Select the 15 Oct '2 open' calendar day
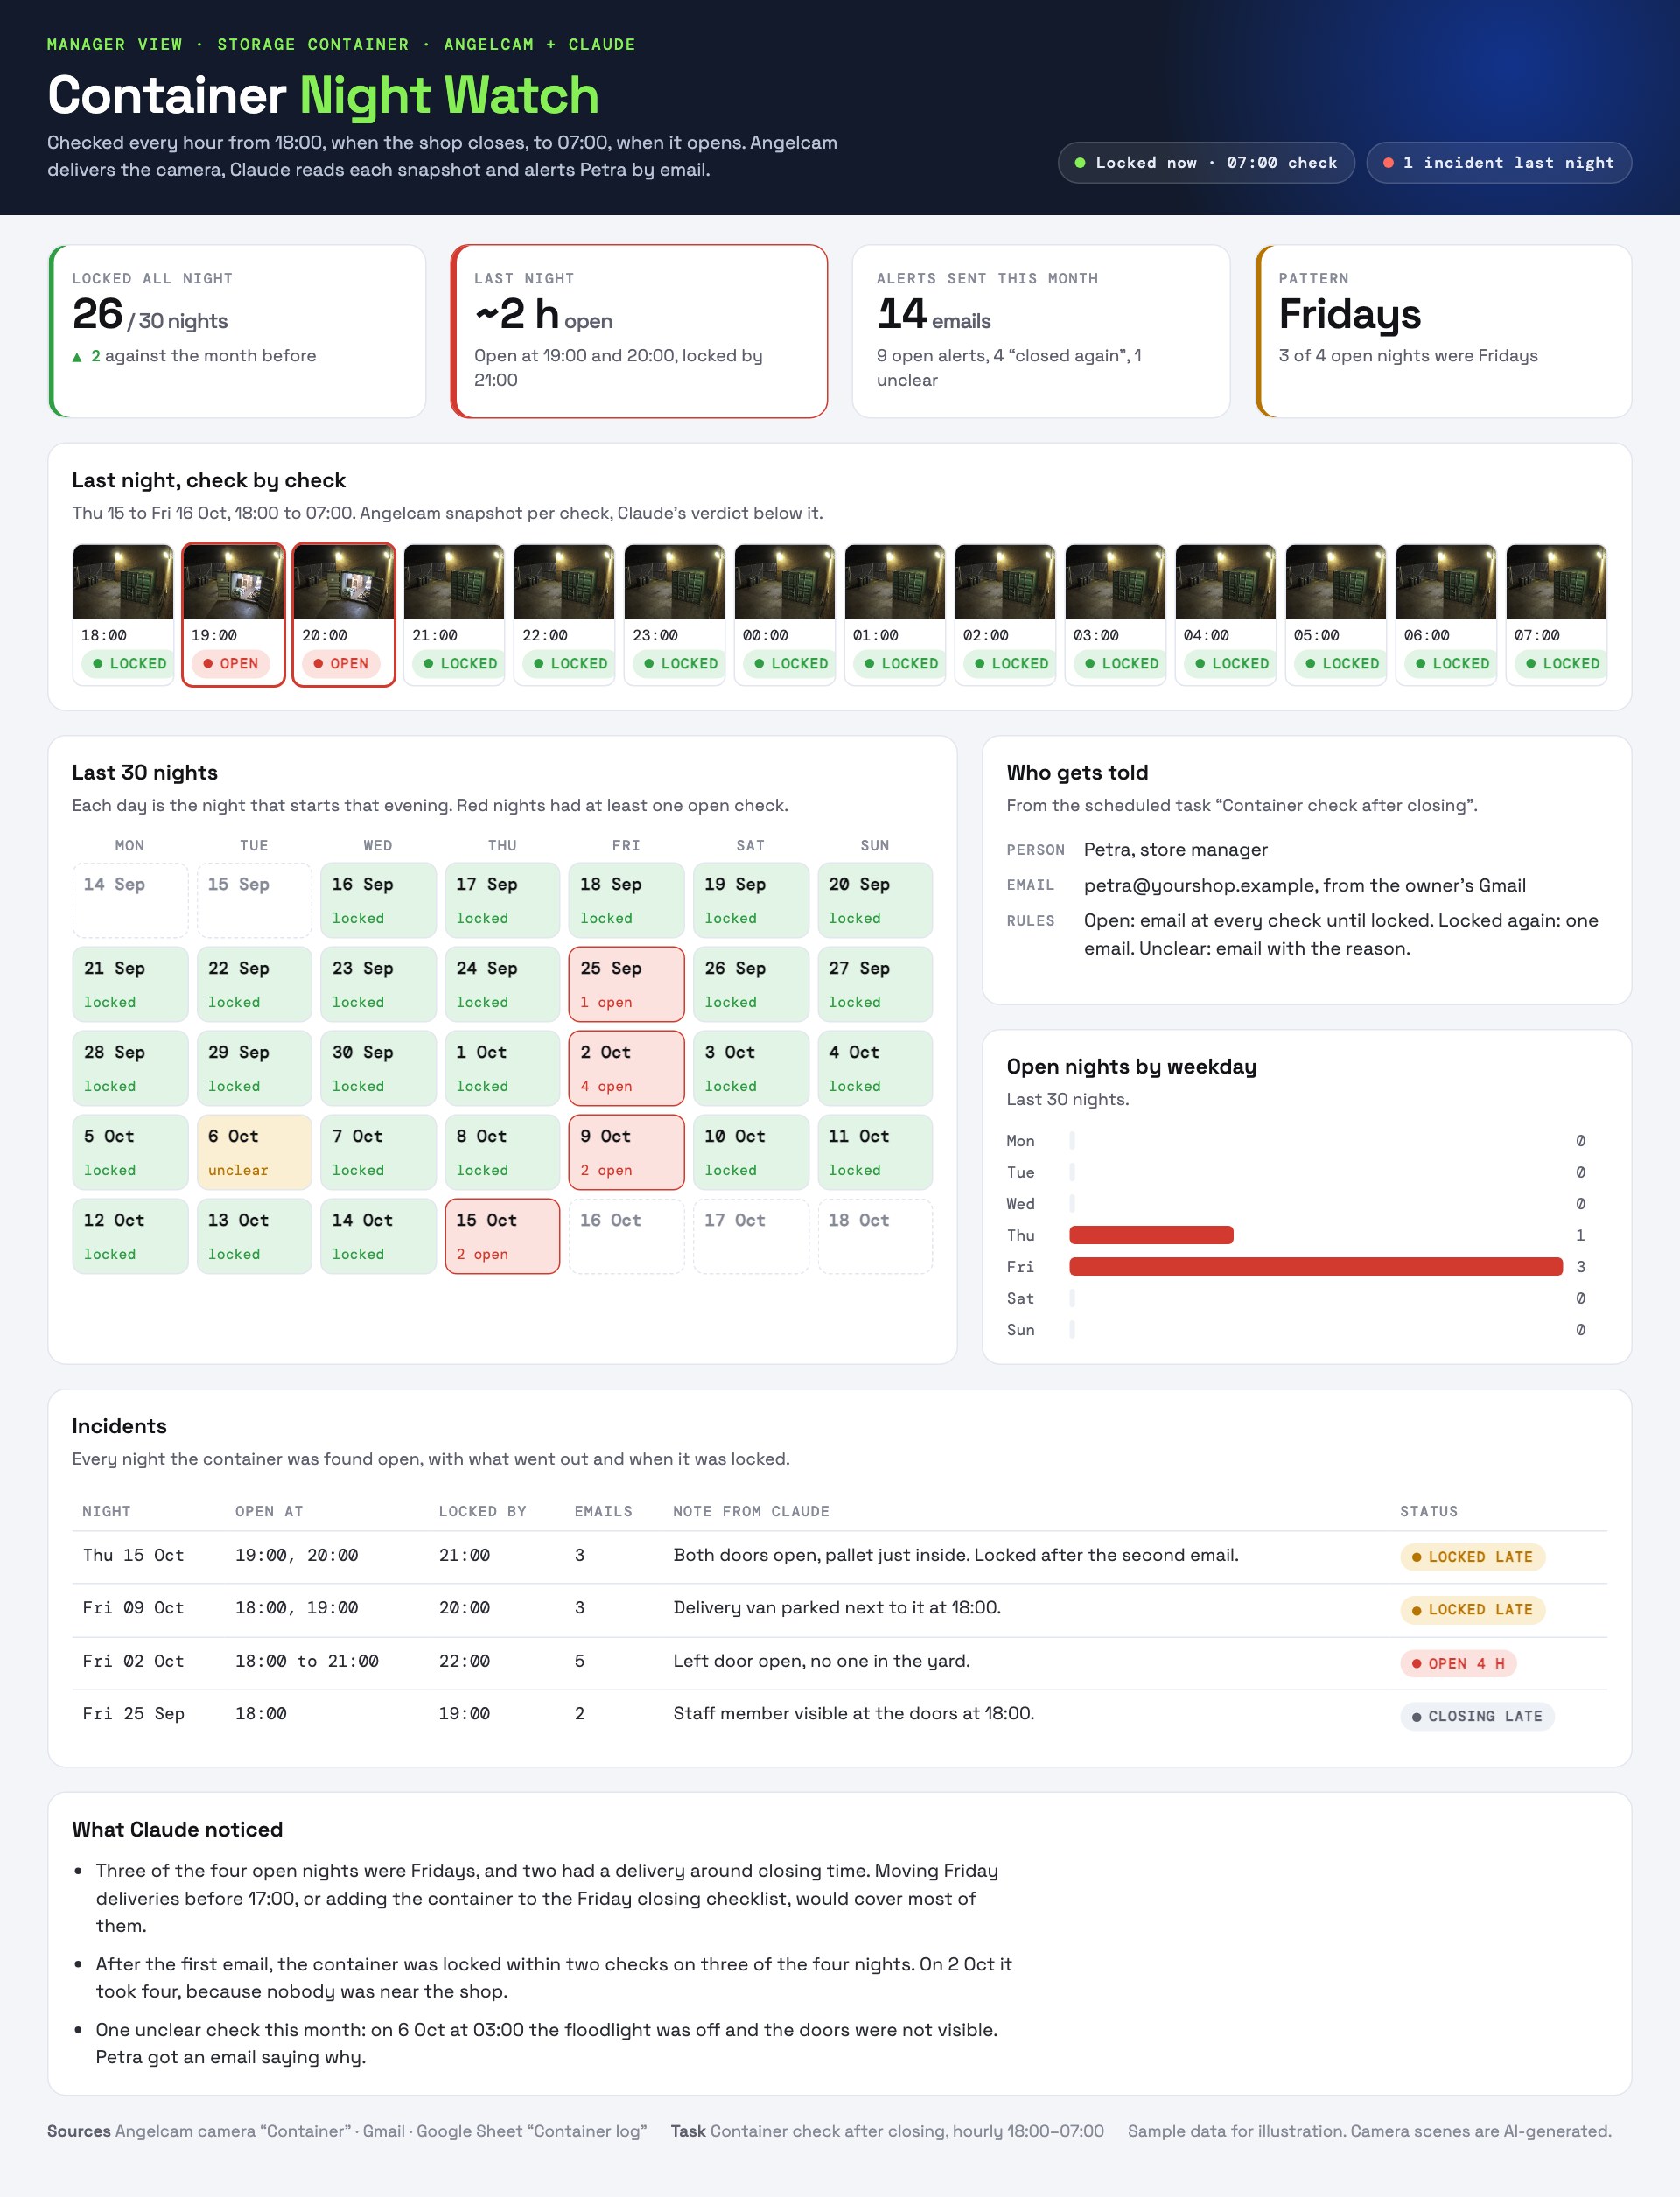 [x=502, y=1236]
